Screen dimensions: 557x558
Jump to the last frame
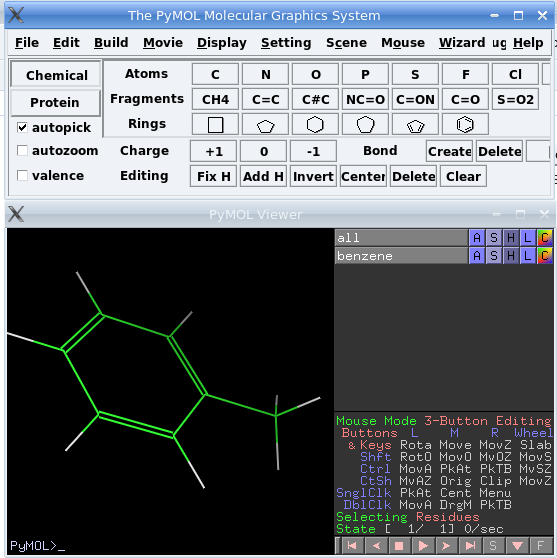click(x=470, y=546)
